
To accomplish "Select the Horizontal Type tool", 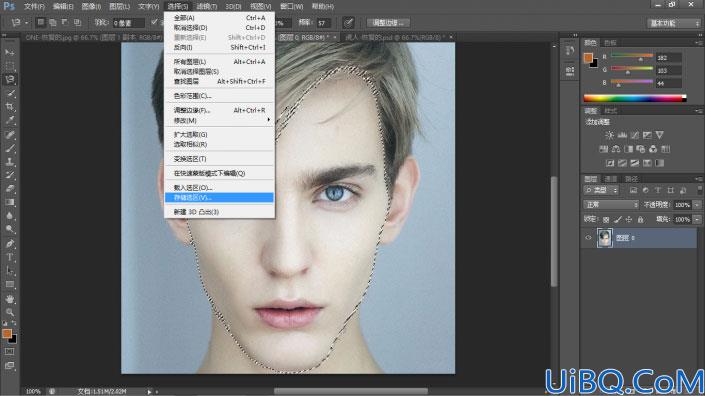I will (9, 258).
